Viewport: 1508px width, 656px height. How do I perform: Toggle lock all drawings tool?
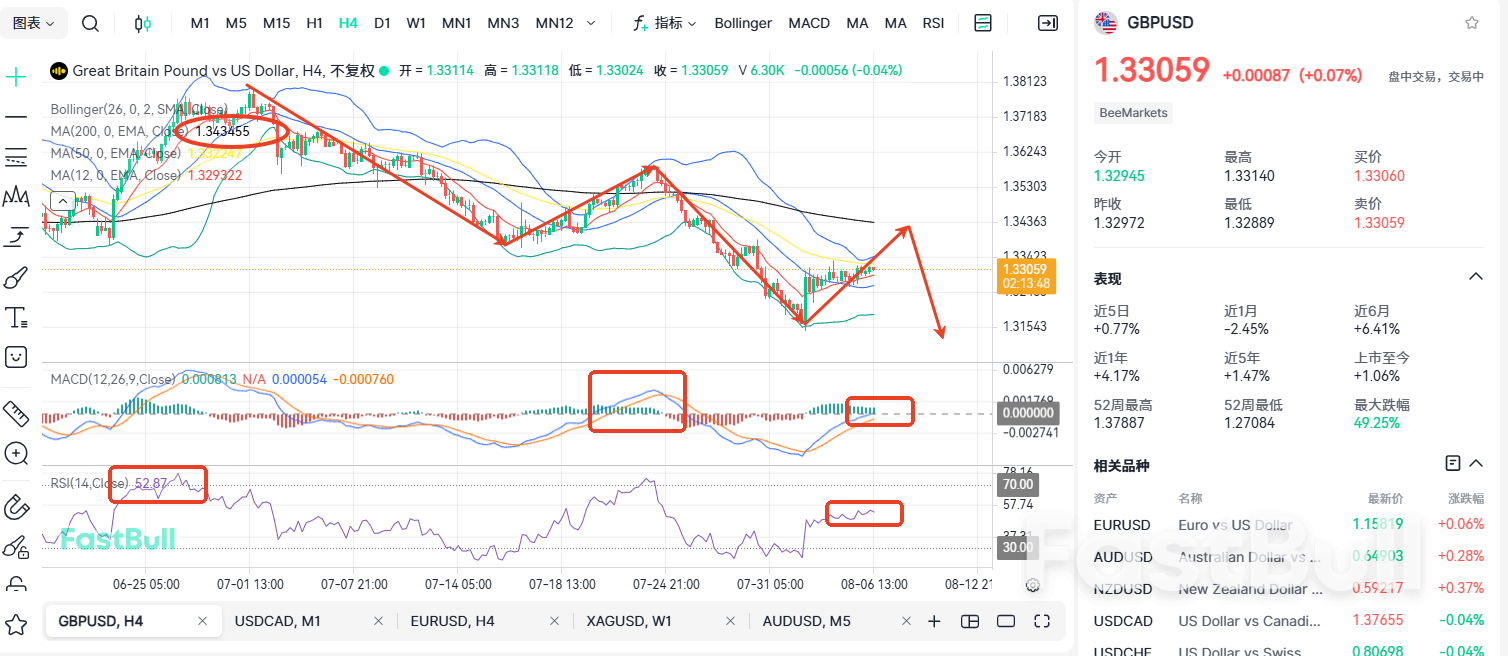16,547
